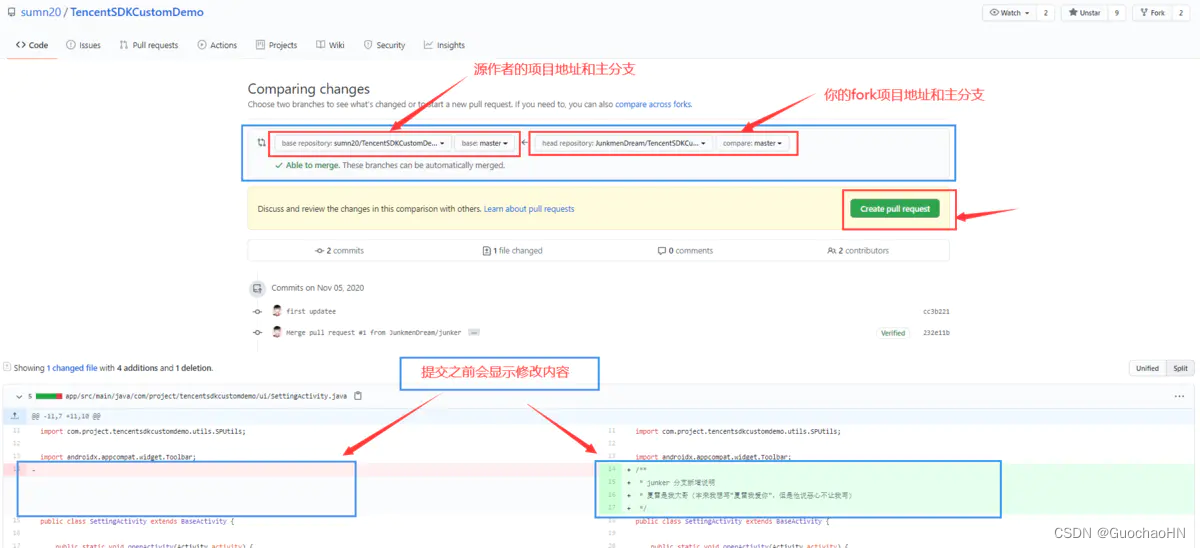Open commit hash cc3b221

point(936,311)
